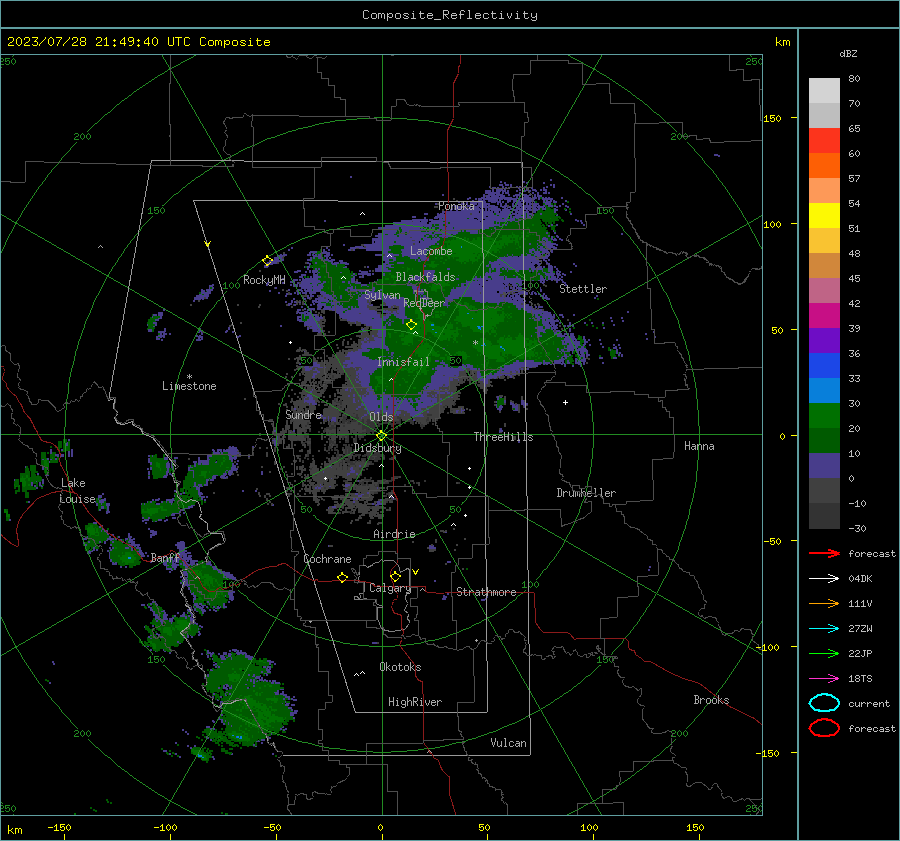Click the Vulcan town label

(x=509, y=743)
